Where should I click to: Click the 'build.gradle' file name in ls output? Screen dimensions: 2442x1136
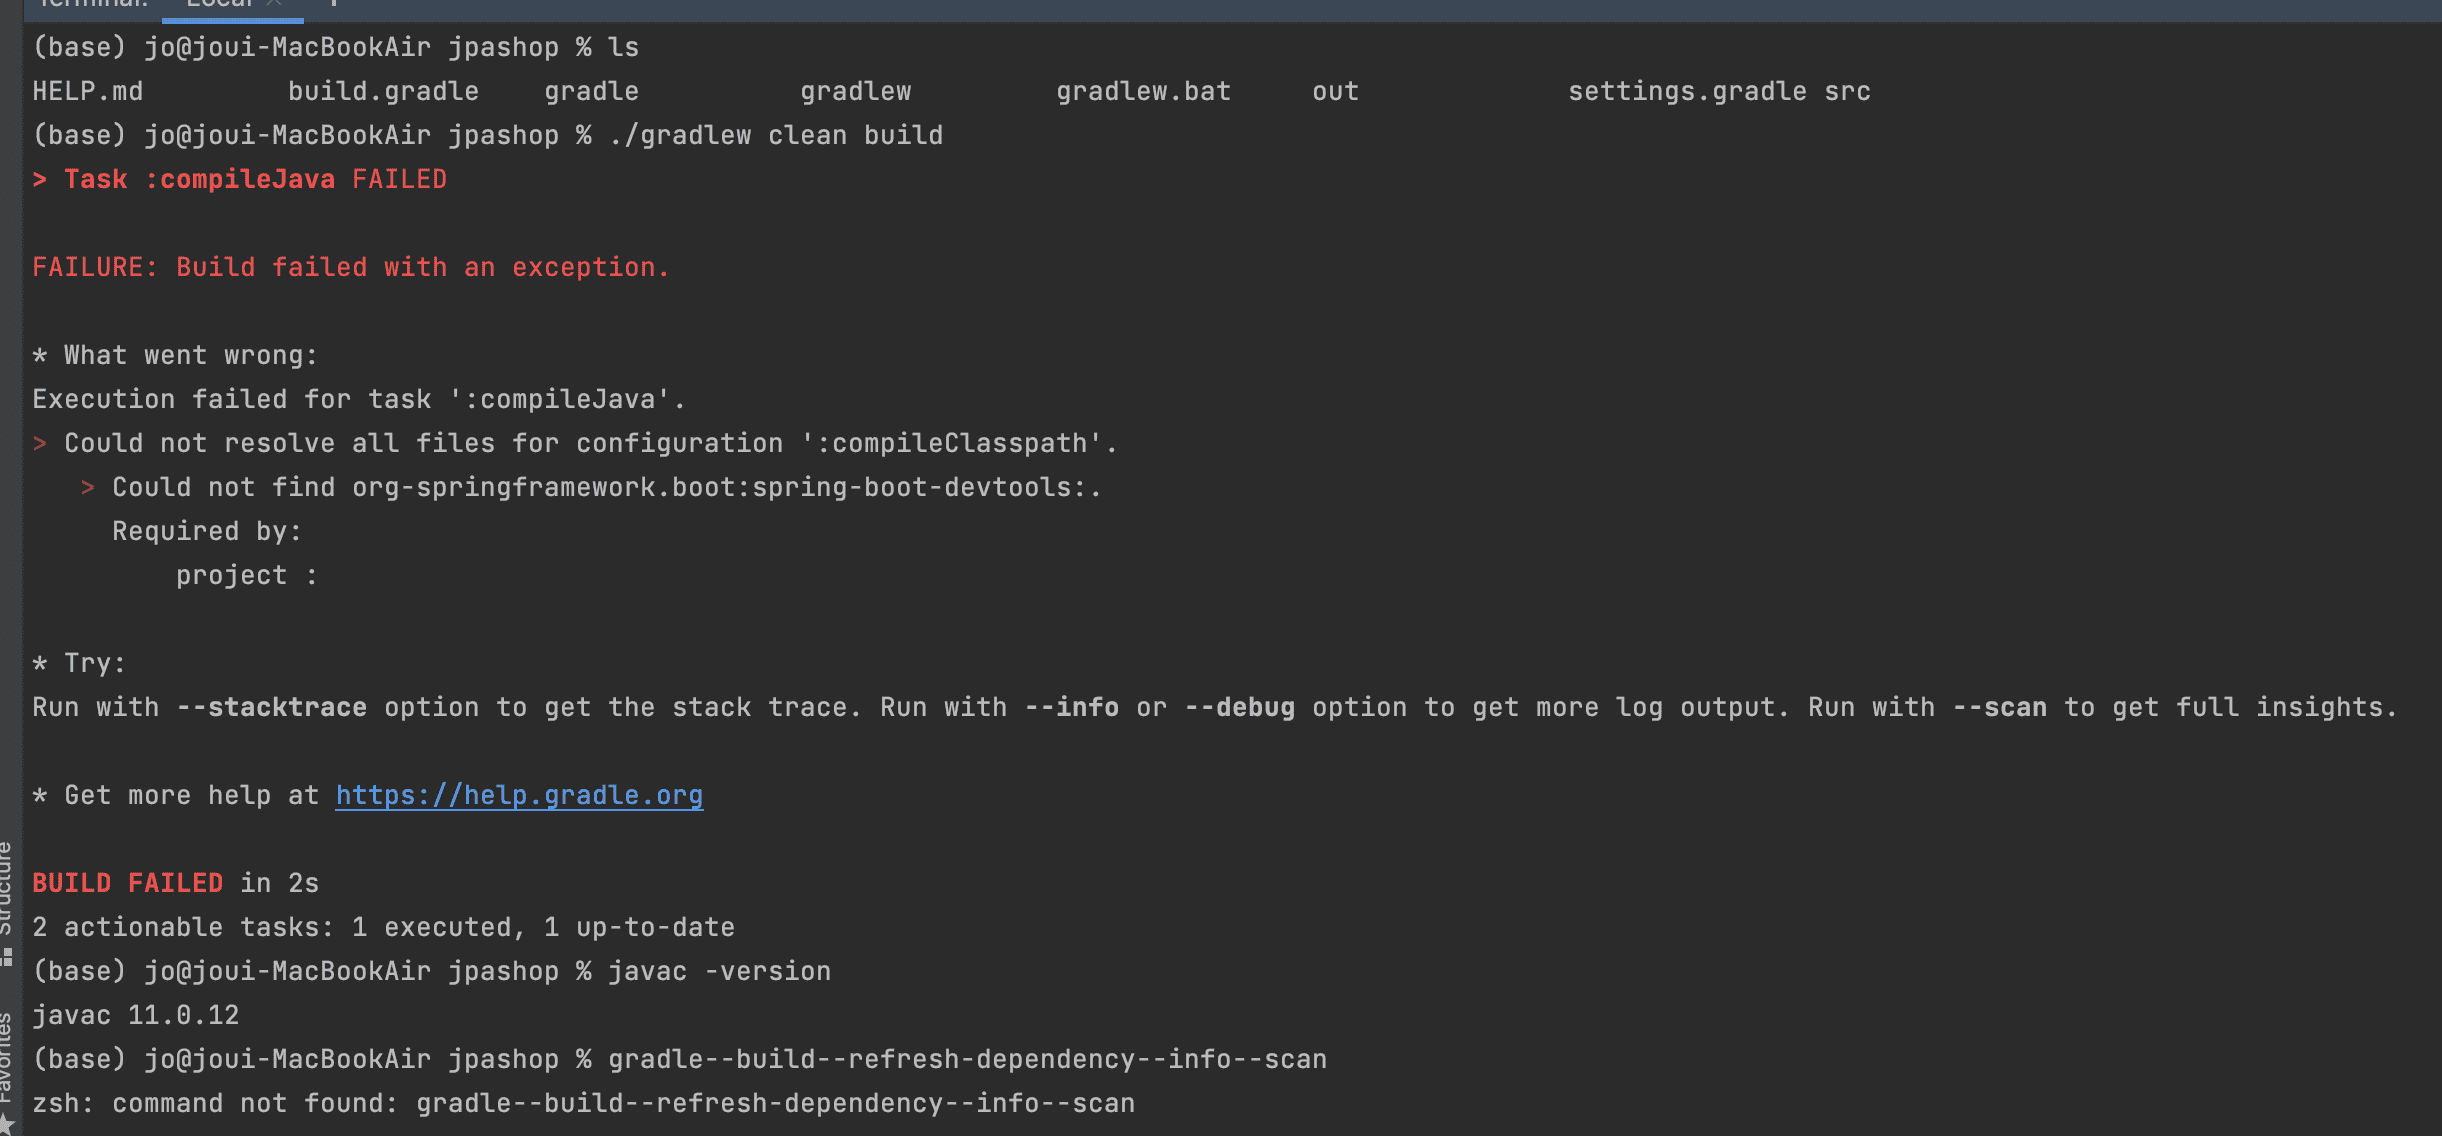pyautogui.click(x=383, y=91)
